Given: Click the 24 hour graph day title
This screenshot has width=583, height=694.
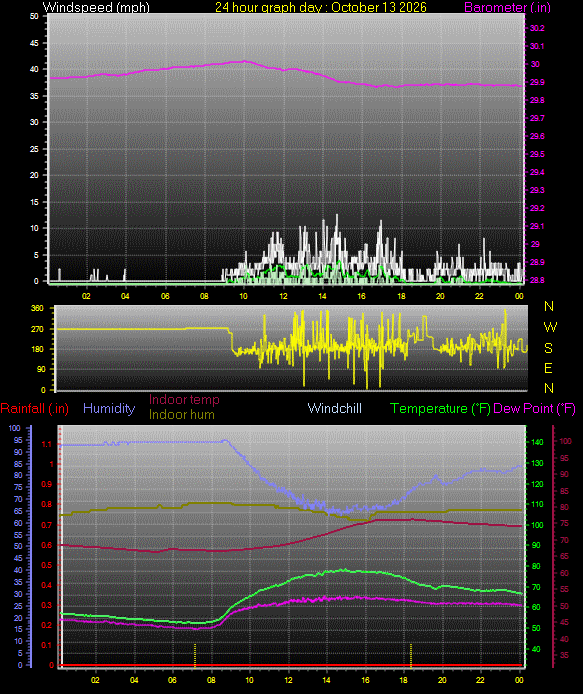Looking at the screenshot, I should (320, 8).
